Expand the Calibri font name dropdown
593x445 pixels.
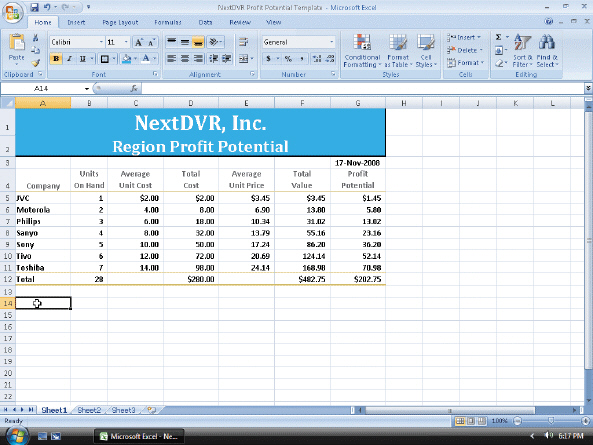101,42
